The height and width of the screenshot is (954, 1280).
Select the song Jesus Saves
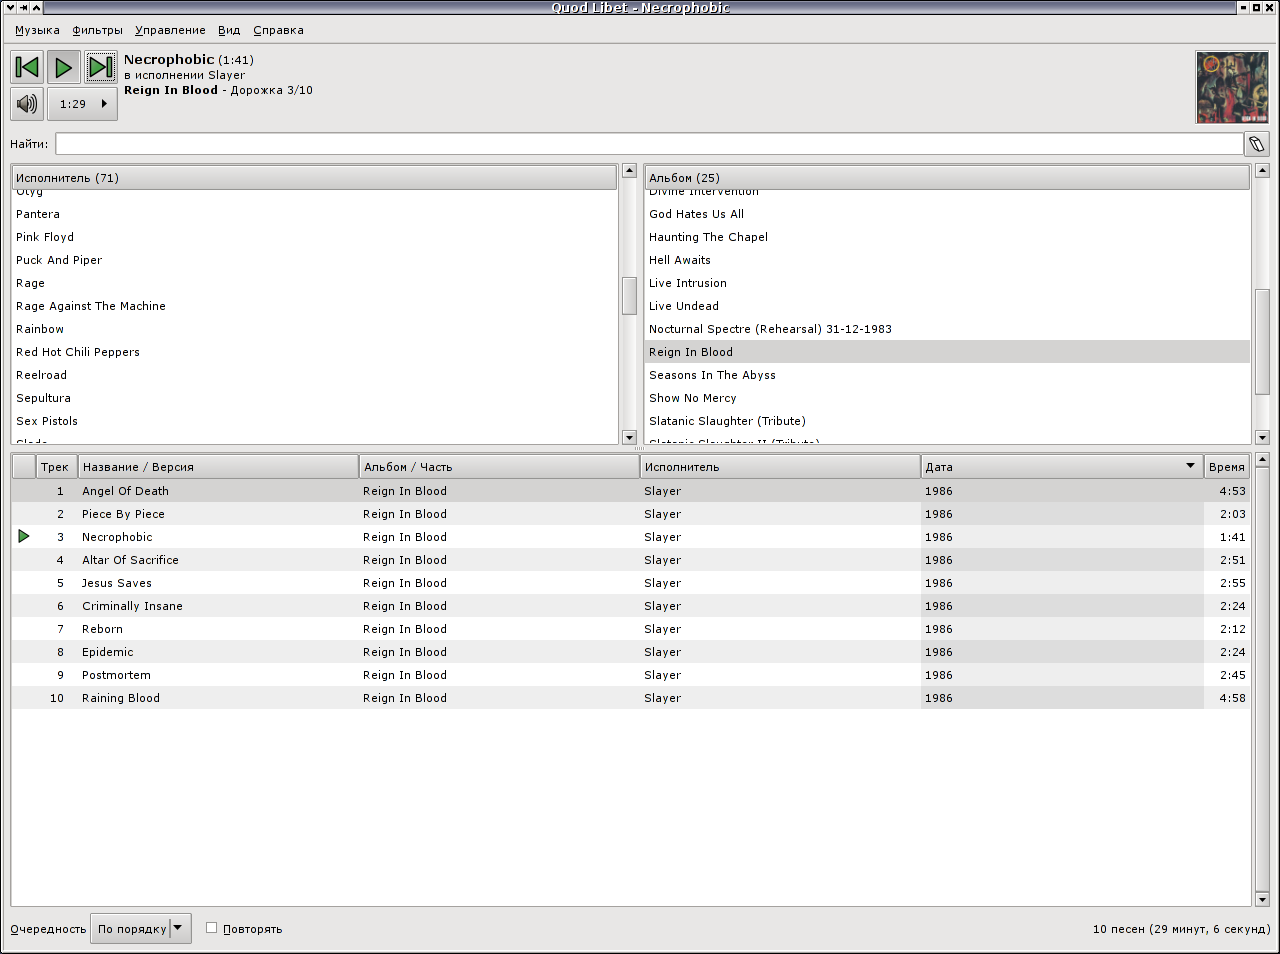point(631,583)
